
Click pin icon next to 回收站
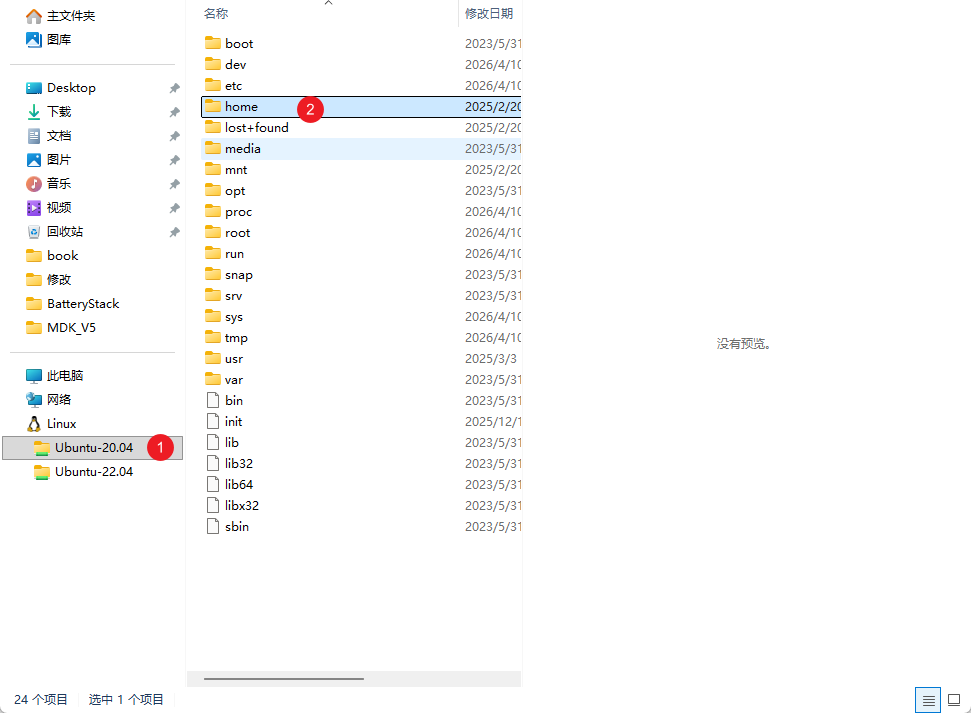click(175, 232)
